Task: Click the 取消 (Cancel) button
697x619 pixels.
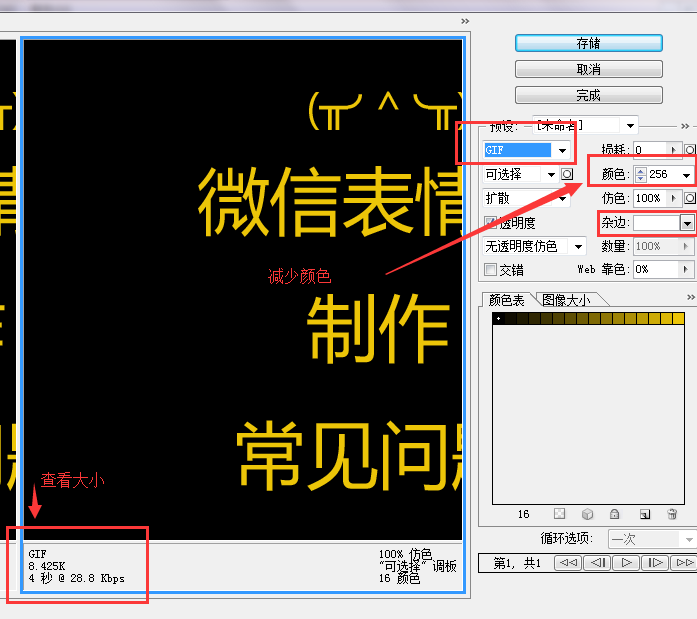Action: click(589, 69)
